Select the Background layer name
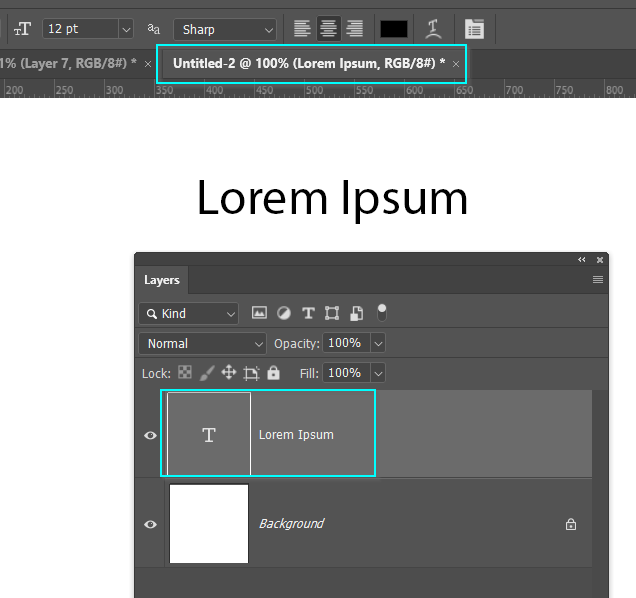The image size is (636, 598). coord(291,524)
